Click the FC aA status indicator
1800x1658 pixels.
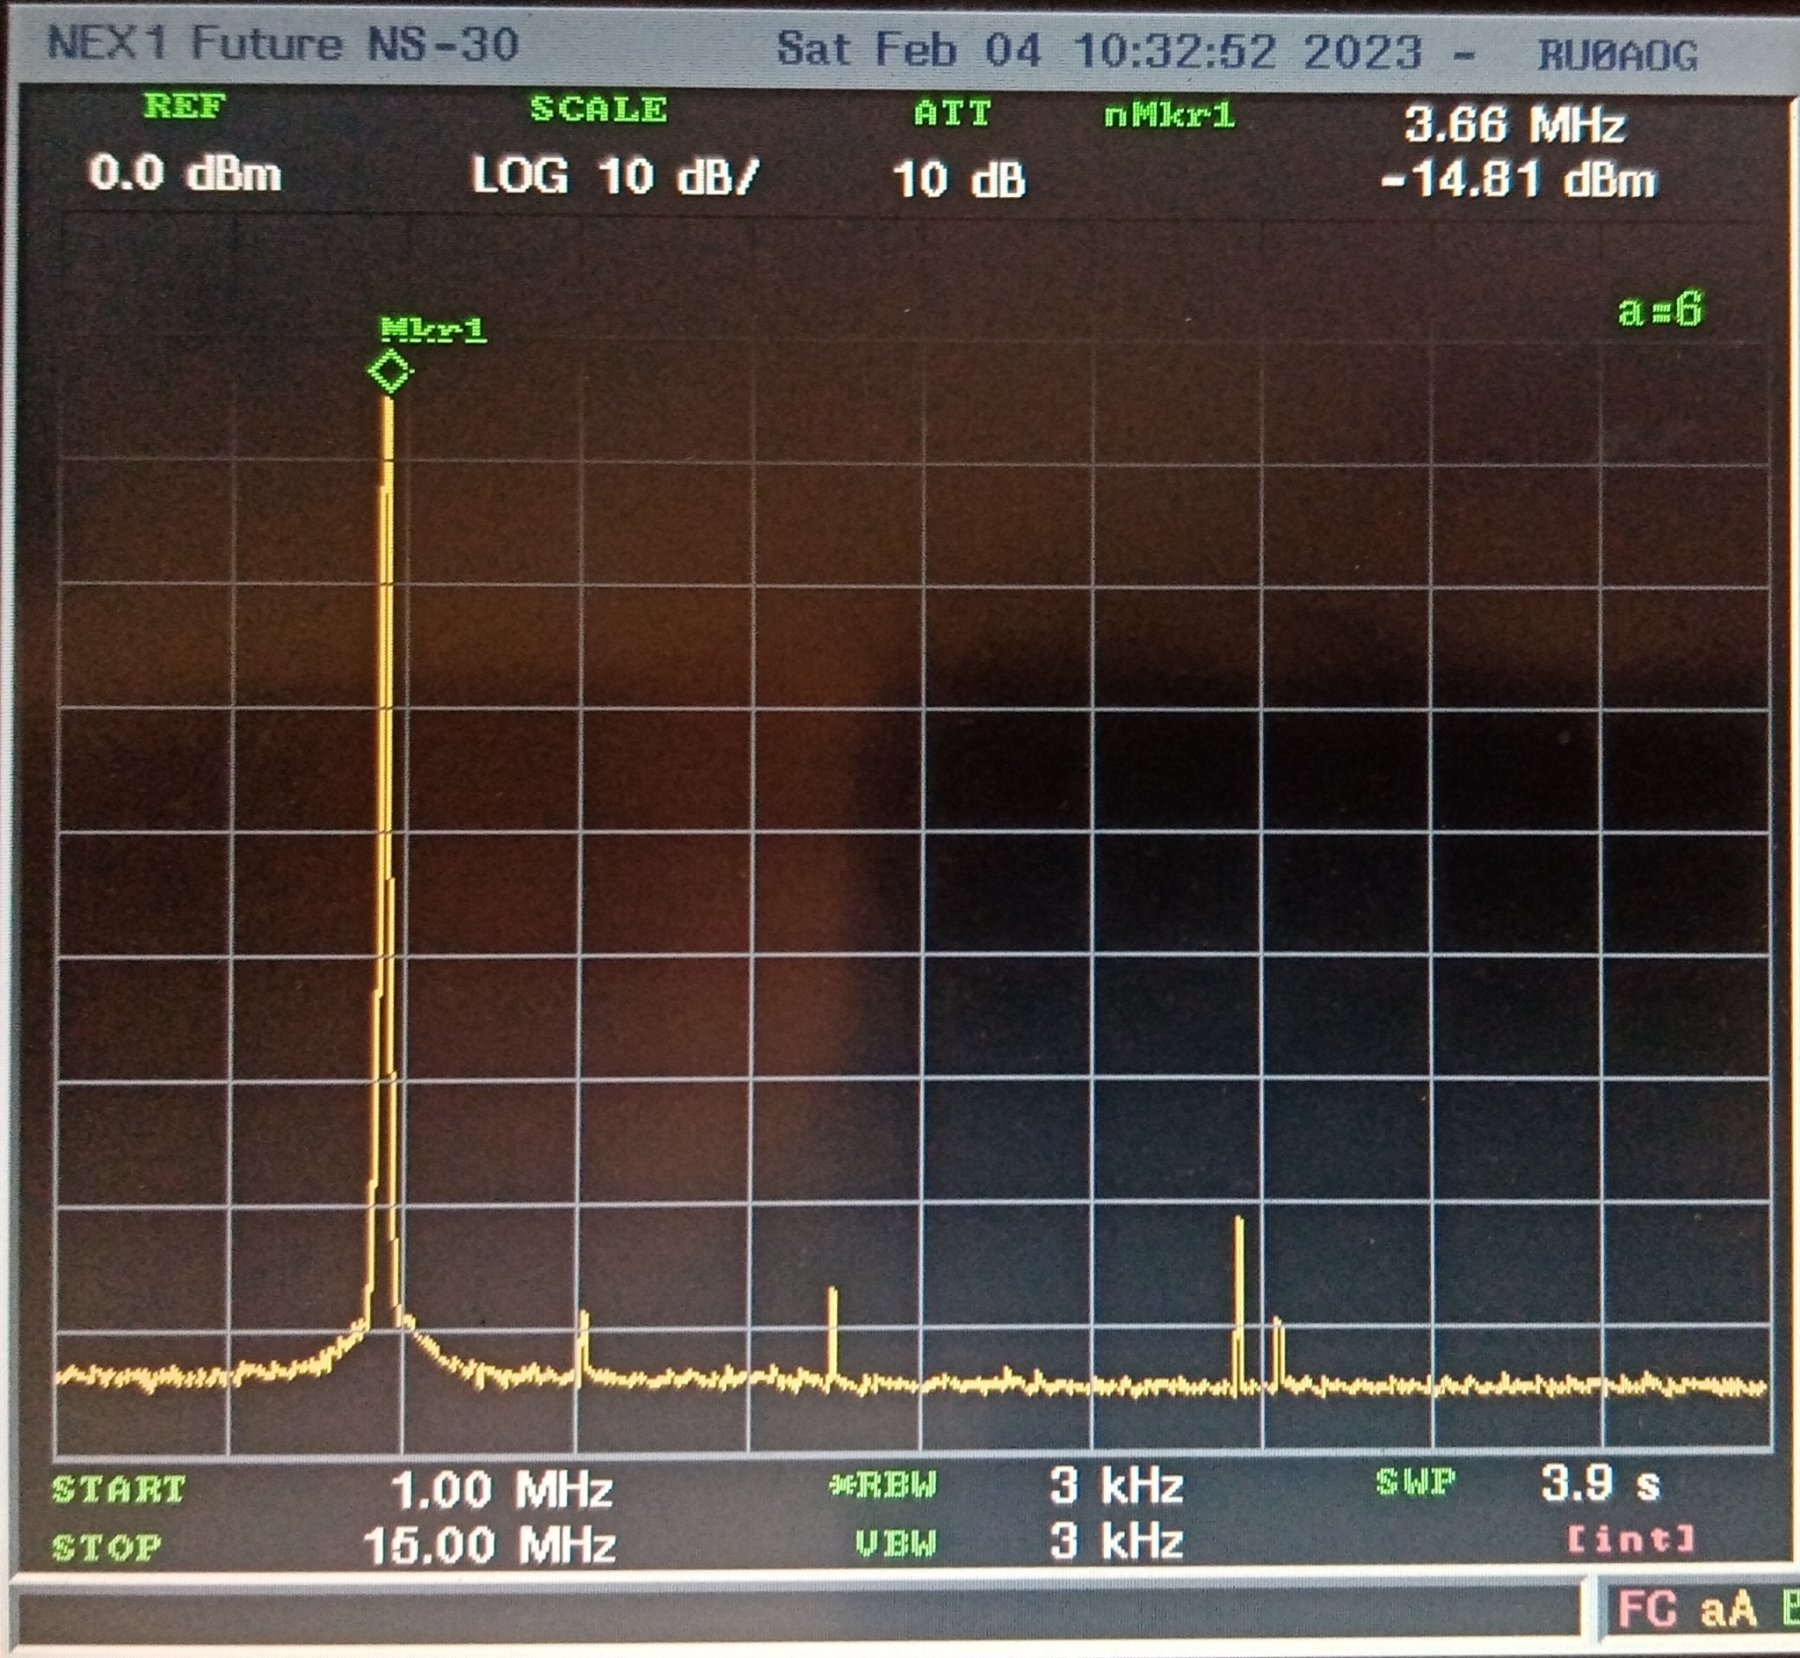point(1686,1610)
